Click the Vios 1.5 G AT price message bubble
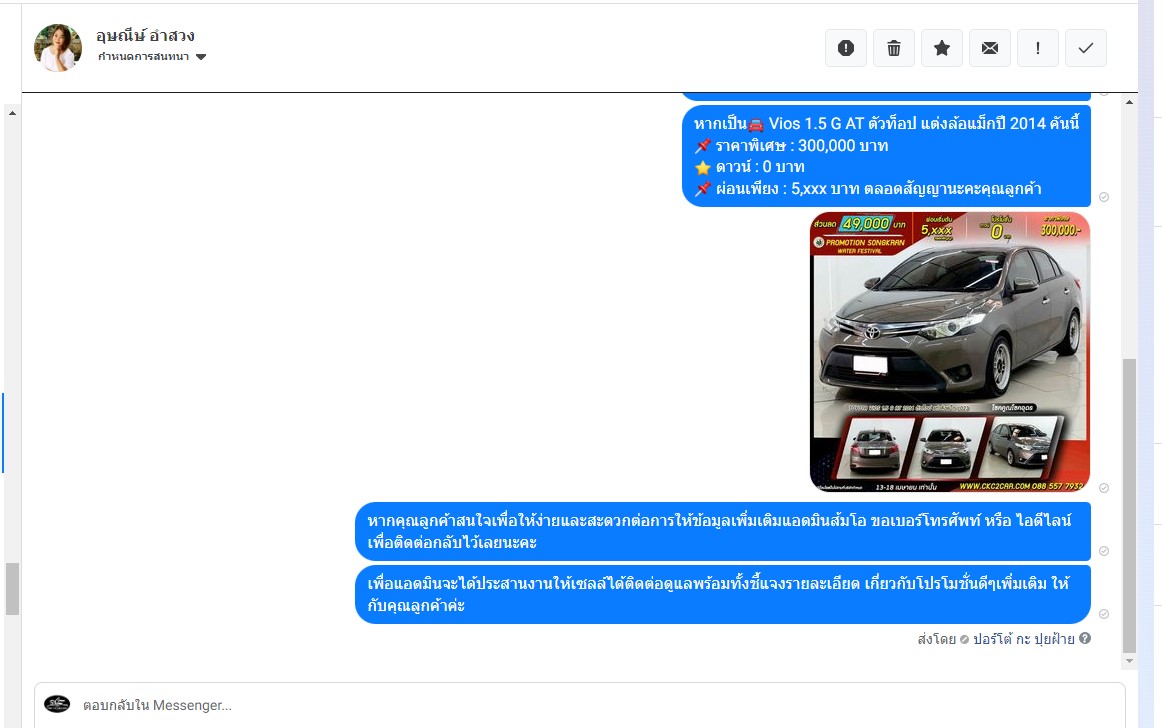Viewport: 1162px width, 728px height. pyautogui.click(x=885, y=156)
